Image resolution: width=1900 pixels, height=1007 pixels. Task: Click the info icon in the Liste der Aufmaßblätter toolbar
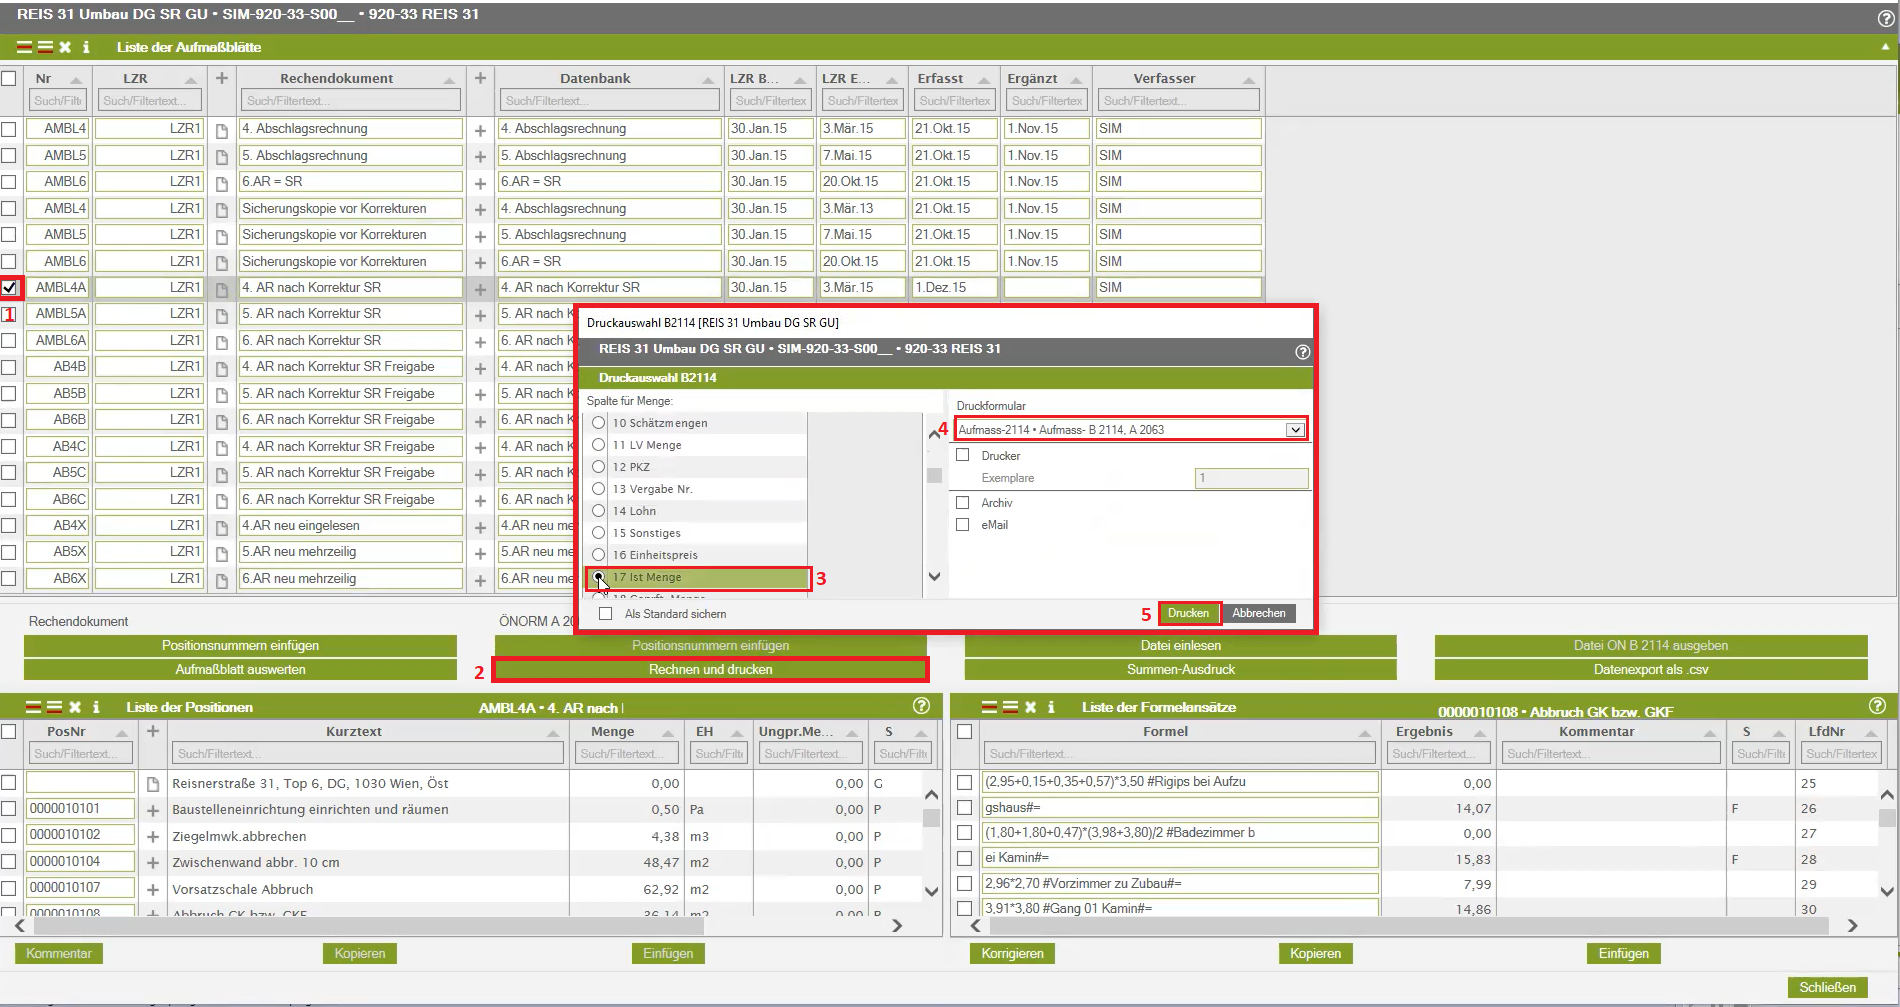[x=86, y=47]
